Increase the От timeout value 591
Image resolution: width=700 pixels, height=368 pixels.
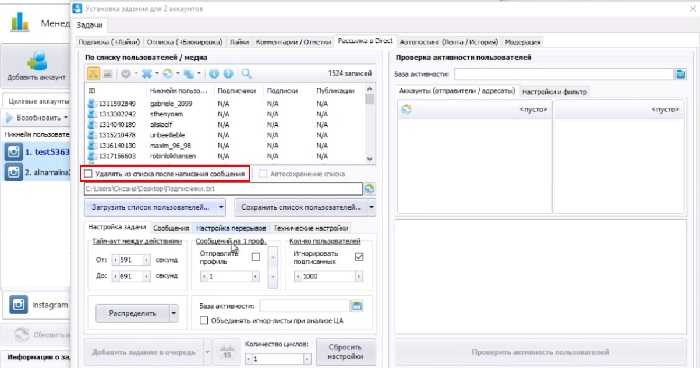[146, 260]
